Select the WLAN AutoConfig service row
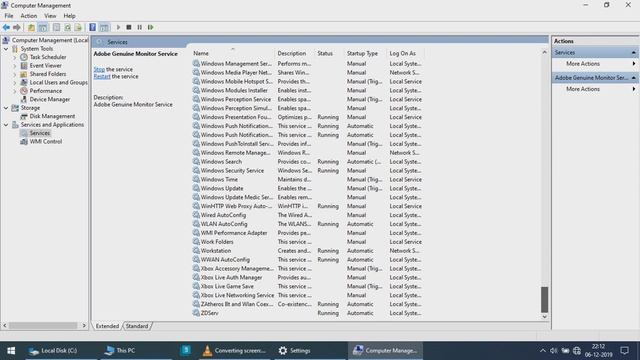The width and height of the screenshot is (640, 360). pos(307,224)
